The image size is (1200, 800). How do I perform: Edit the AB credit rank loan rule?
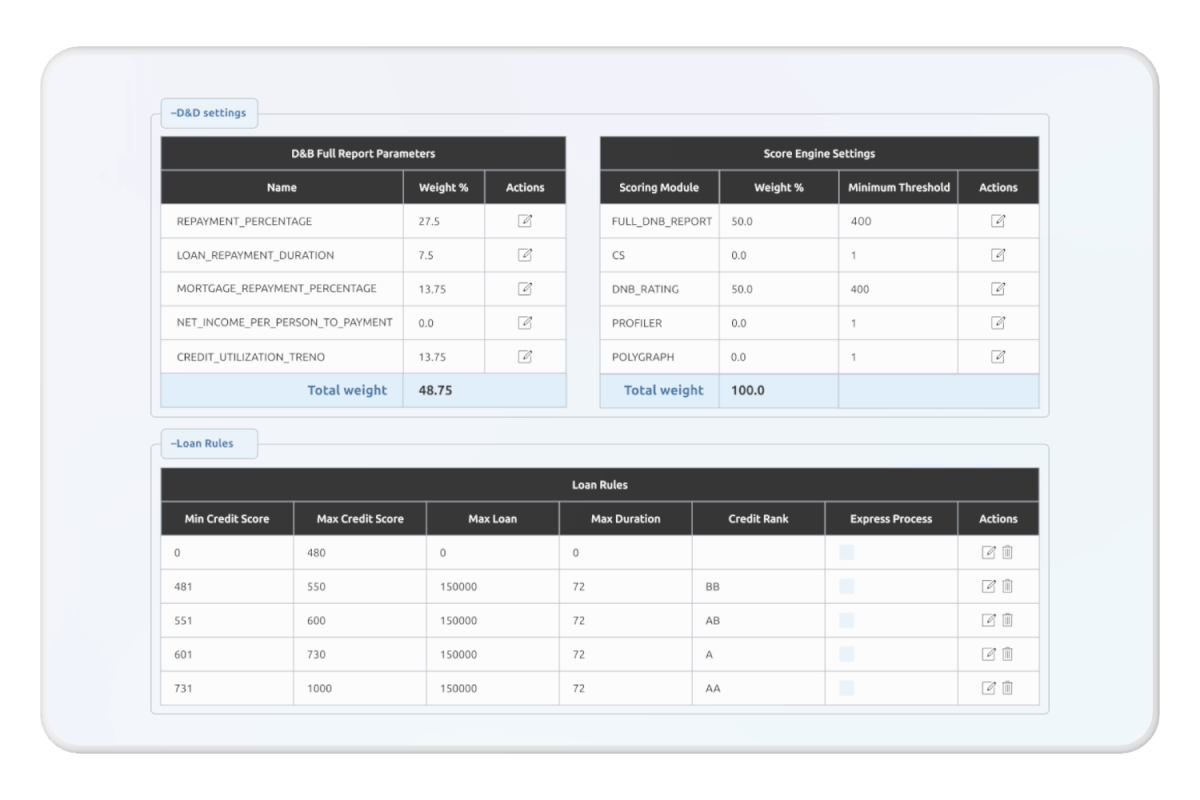click(989, 620)
